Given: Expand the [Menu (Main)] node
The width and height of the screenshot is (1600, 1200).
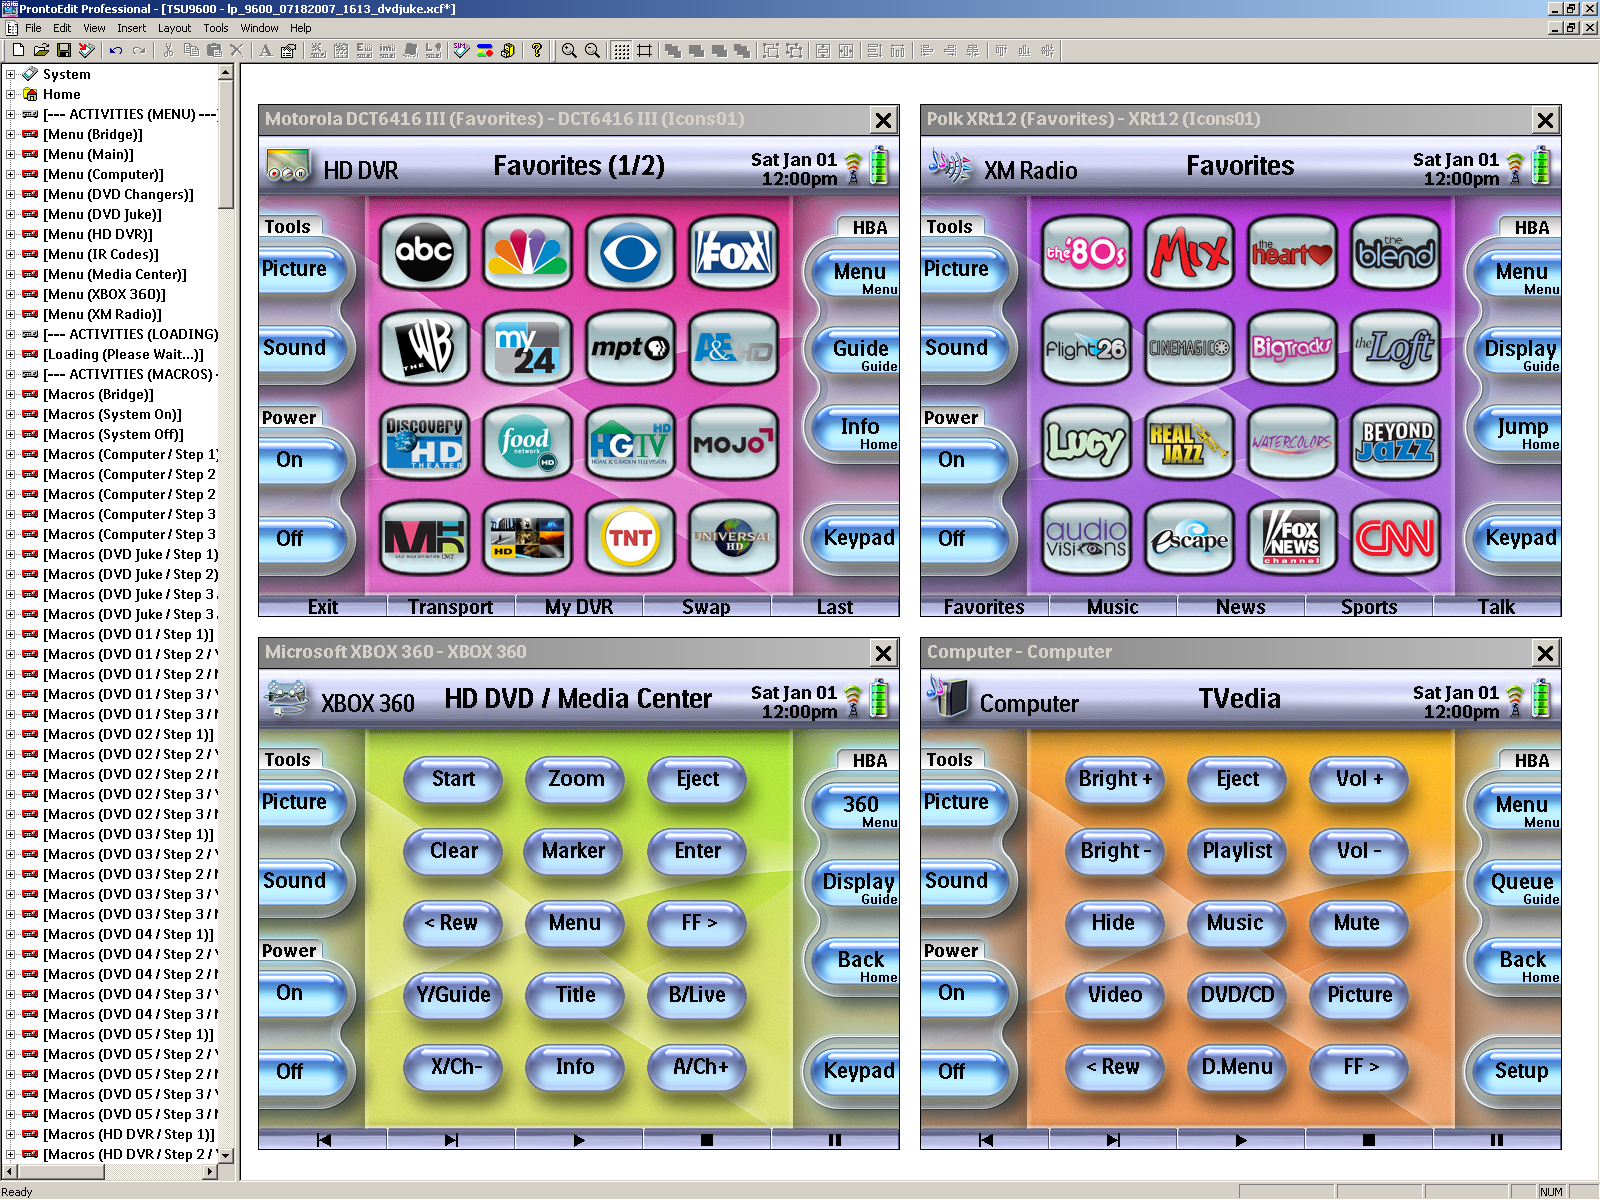Looking at the screenshot, I should (10, 154).
